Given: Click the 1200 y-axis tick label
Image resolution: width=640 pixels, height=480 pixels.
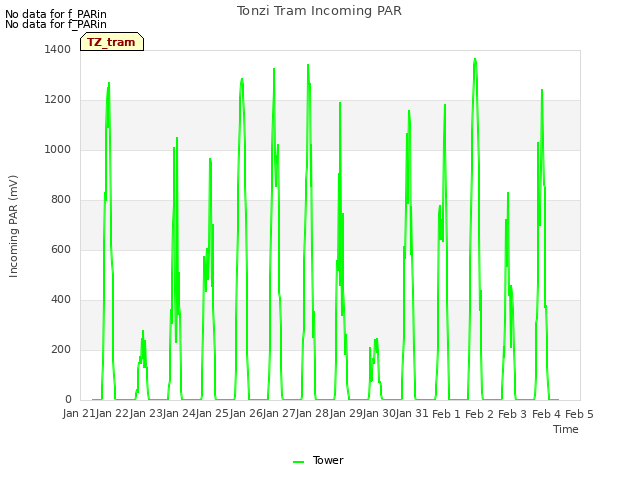Looking at the screenshot, I should (x=58, y=100).
